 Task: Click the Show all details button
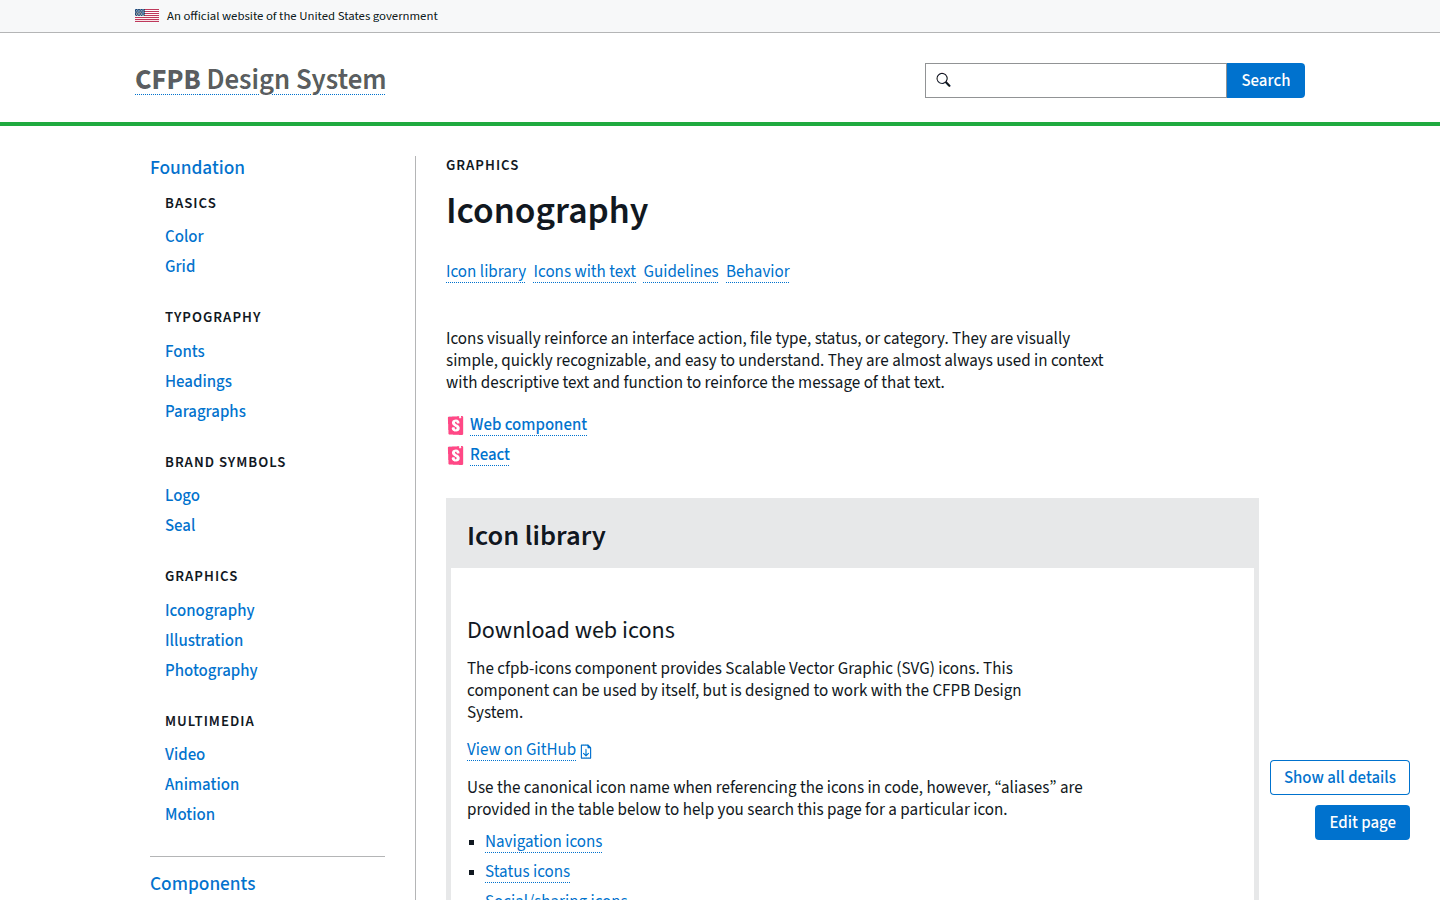point(1340,777)
